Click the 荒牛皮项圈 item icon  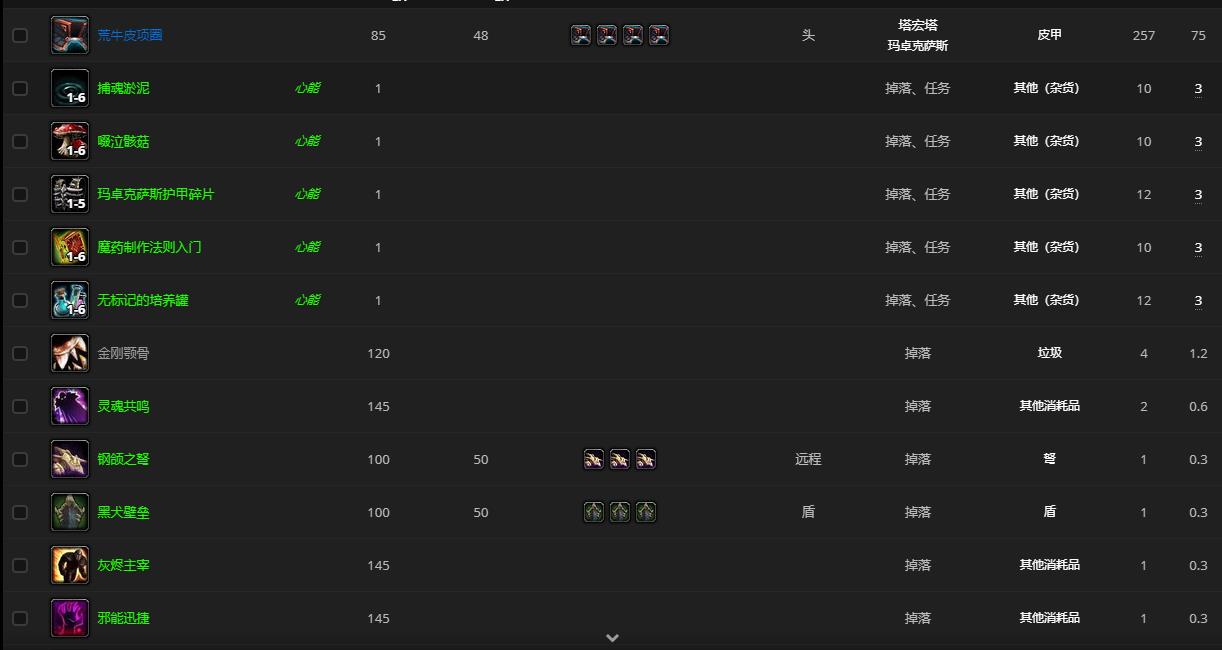click(x=70, y=35)
